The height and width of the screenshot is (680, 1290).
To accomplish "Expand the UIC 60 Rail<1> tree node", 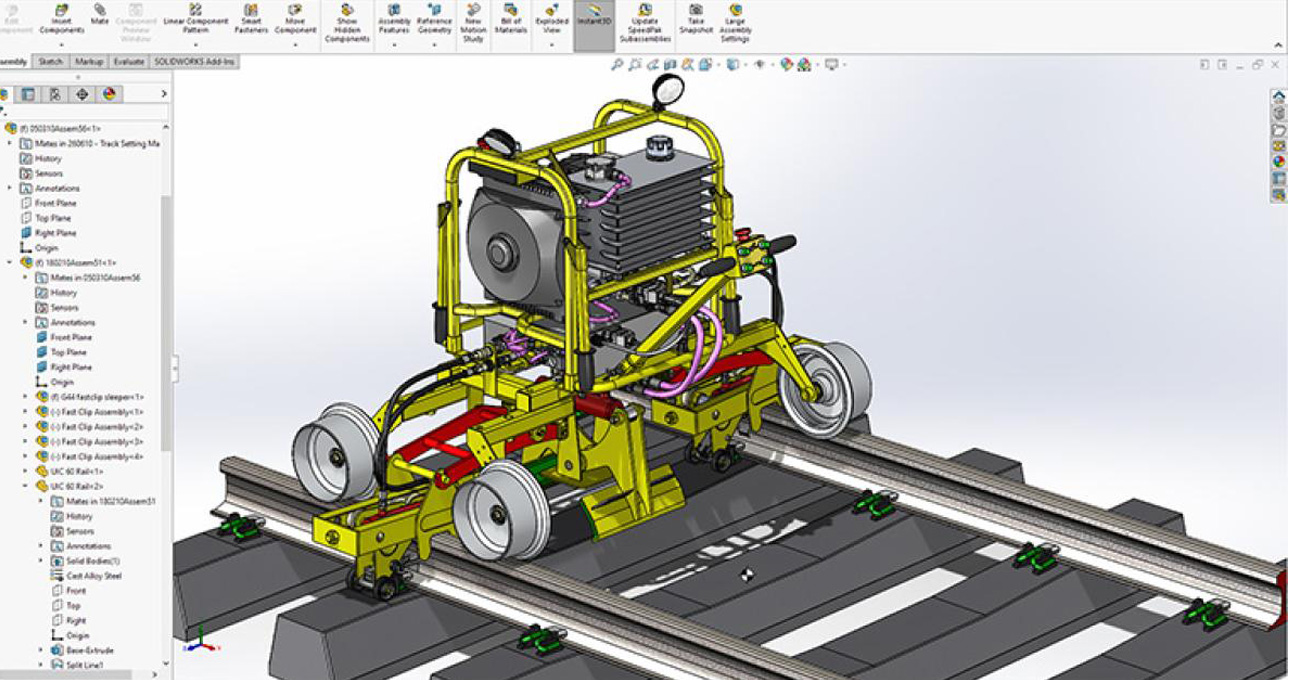I will (26, 471).
